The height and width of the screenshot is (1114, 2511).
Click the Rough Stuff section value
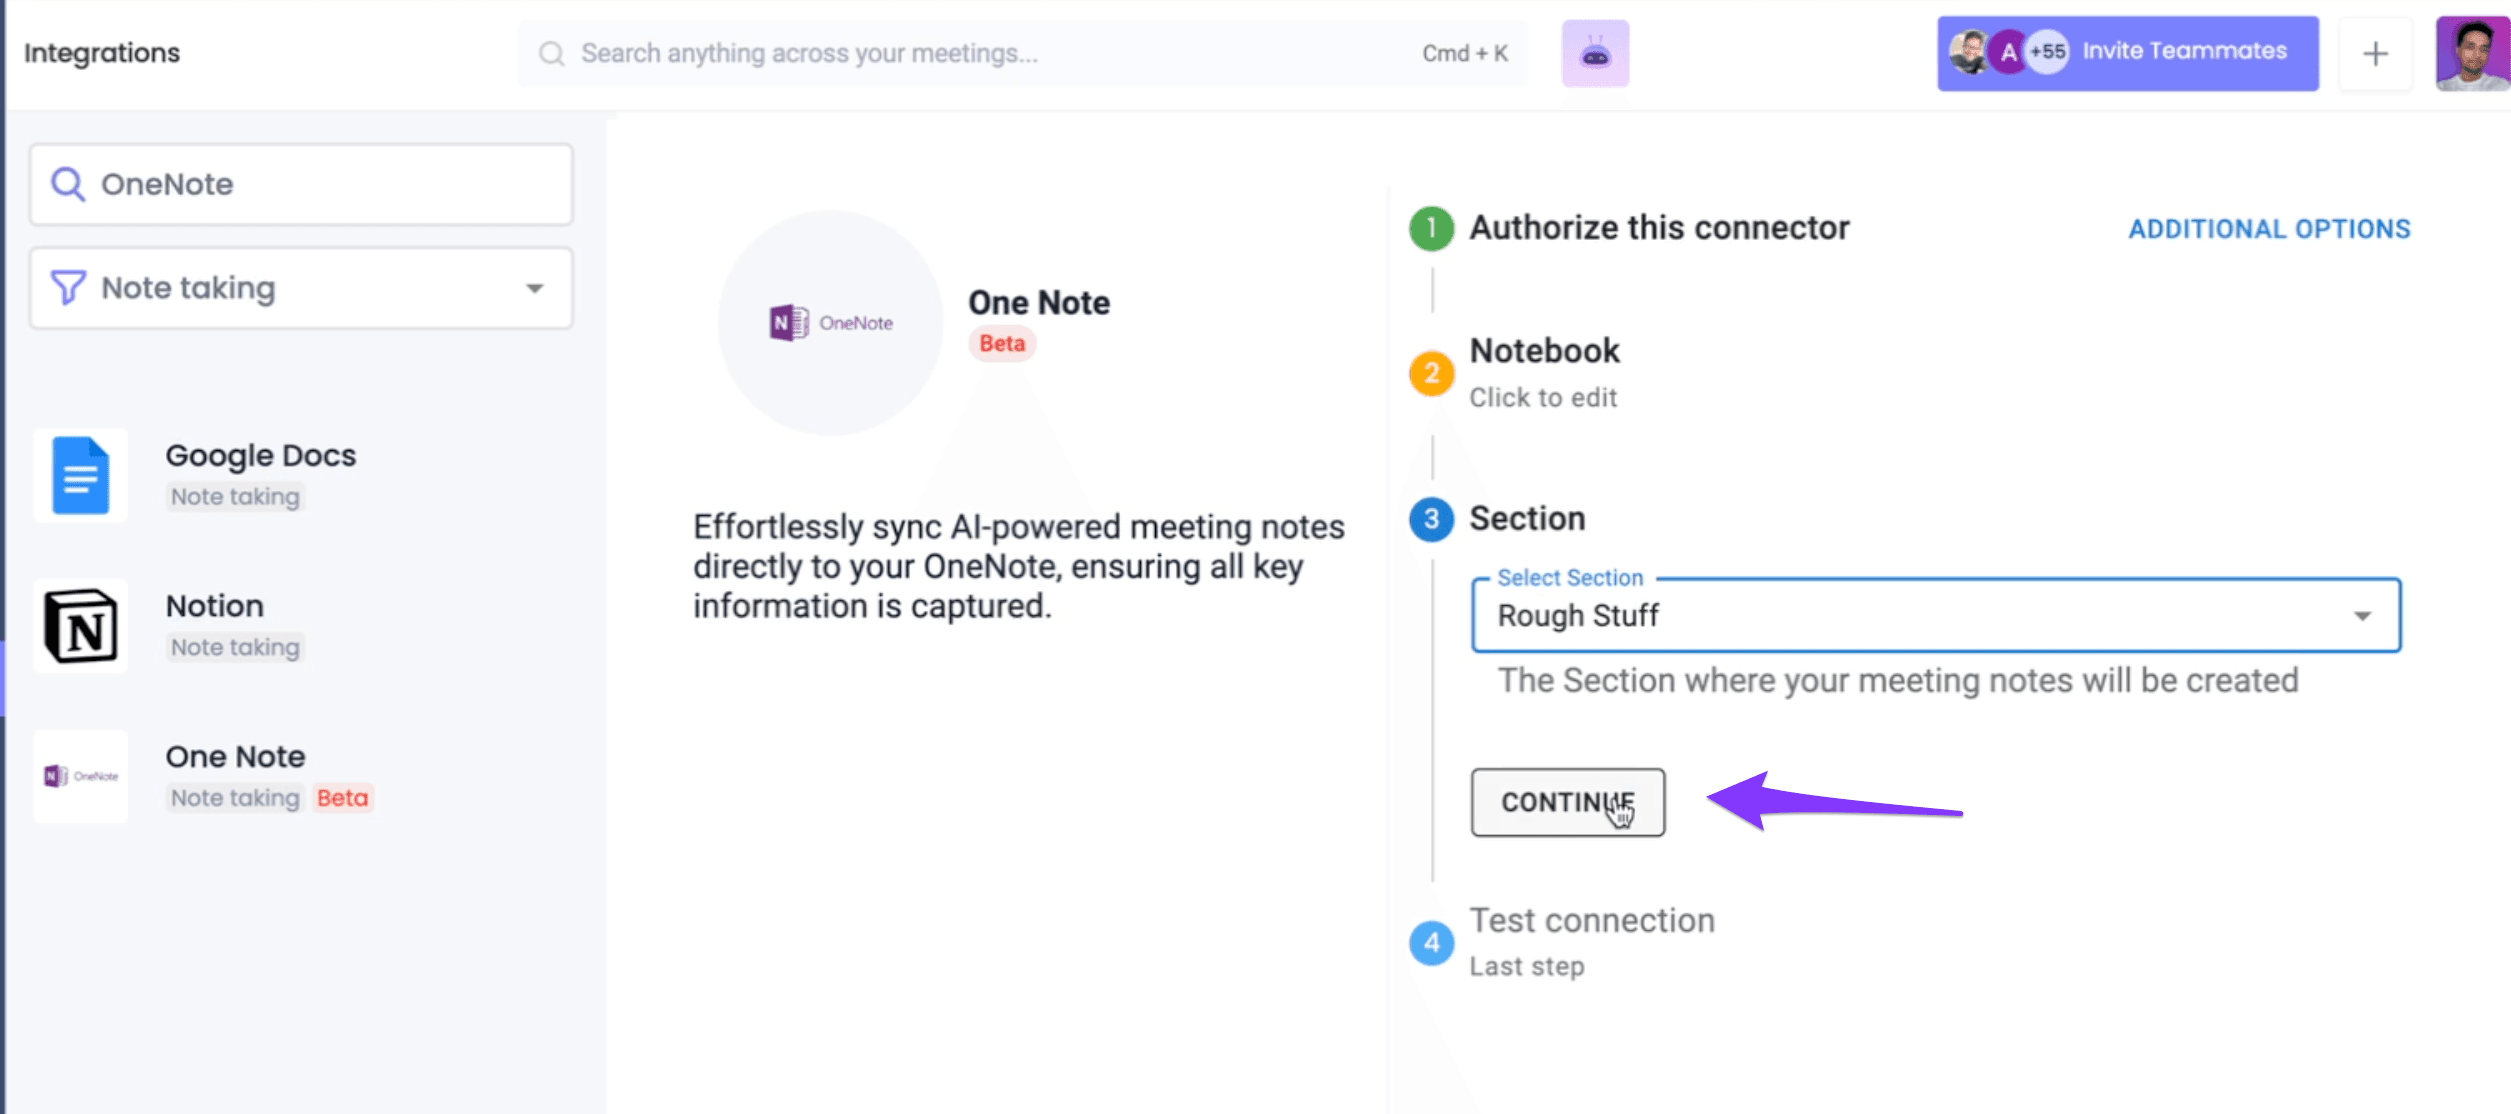pos(1578,616)
